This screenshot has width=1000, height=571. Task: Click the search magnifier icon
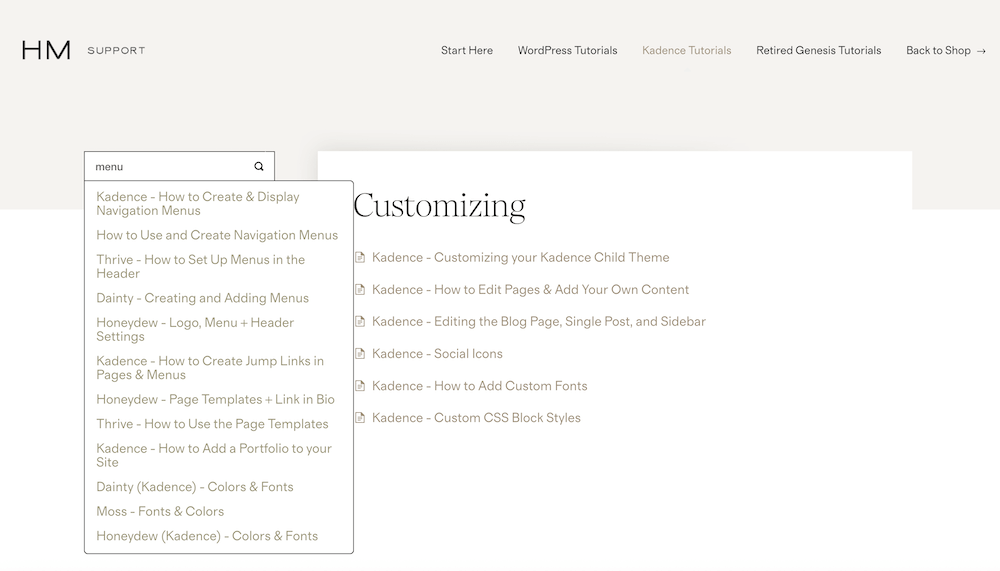pyautogui.click(x=259, y=167)
